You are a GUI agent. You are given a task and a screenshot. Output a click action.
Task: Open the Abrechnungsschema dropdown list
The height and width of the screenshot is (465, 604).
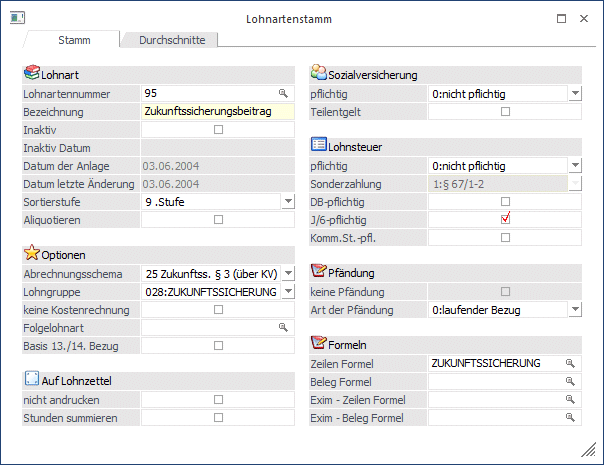(287, 273)
